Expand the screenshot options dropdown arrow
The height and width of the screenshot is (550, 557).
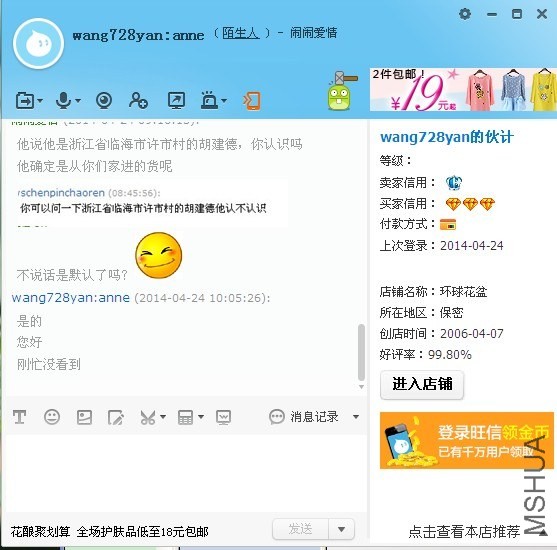pos(163,416)
